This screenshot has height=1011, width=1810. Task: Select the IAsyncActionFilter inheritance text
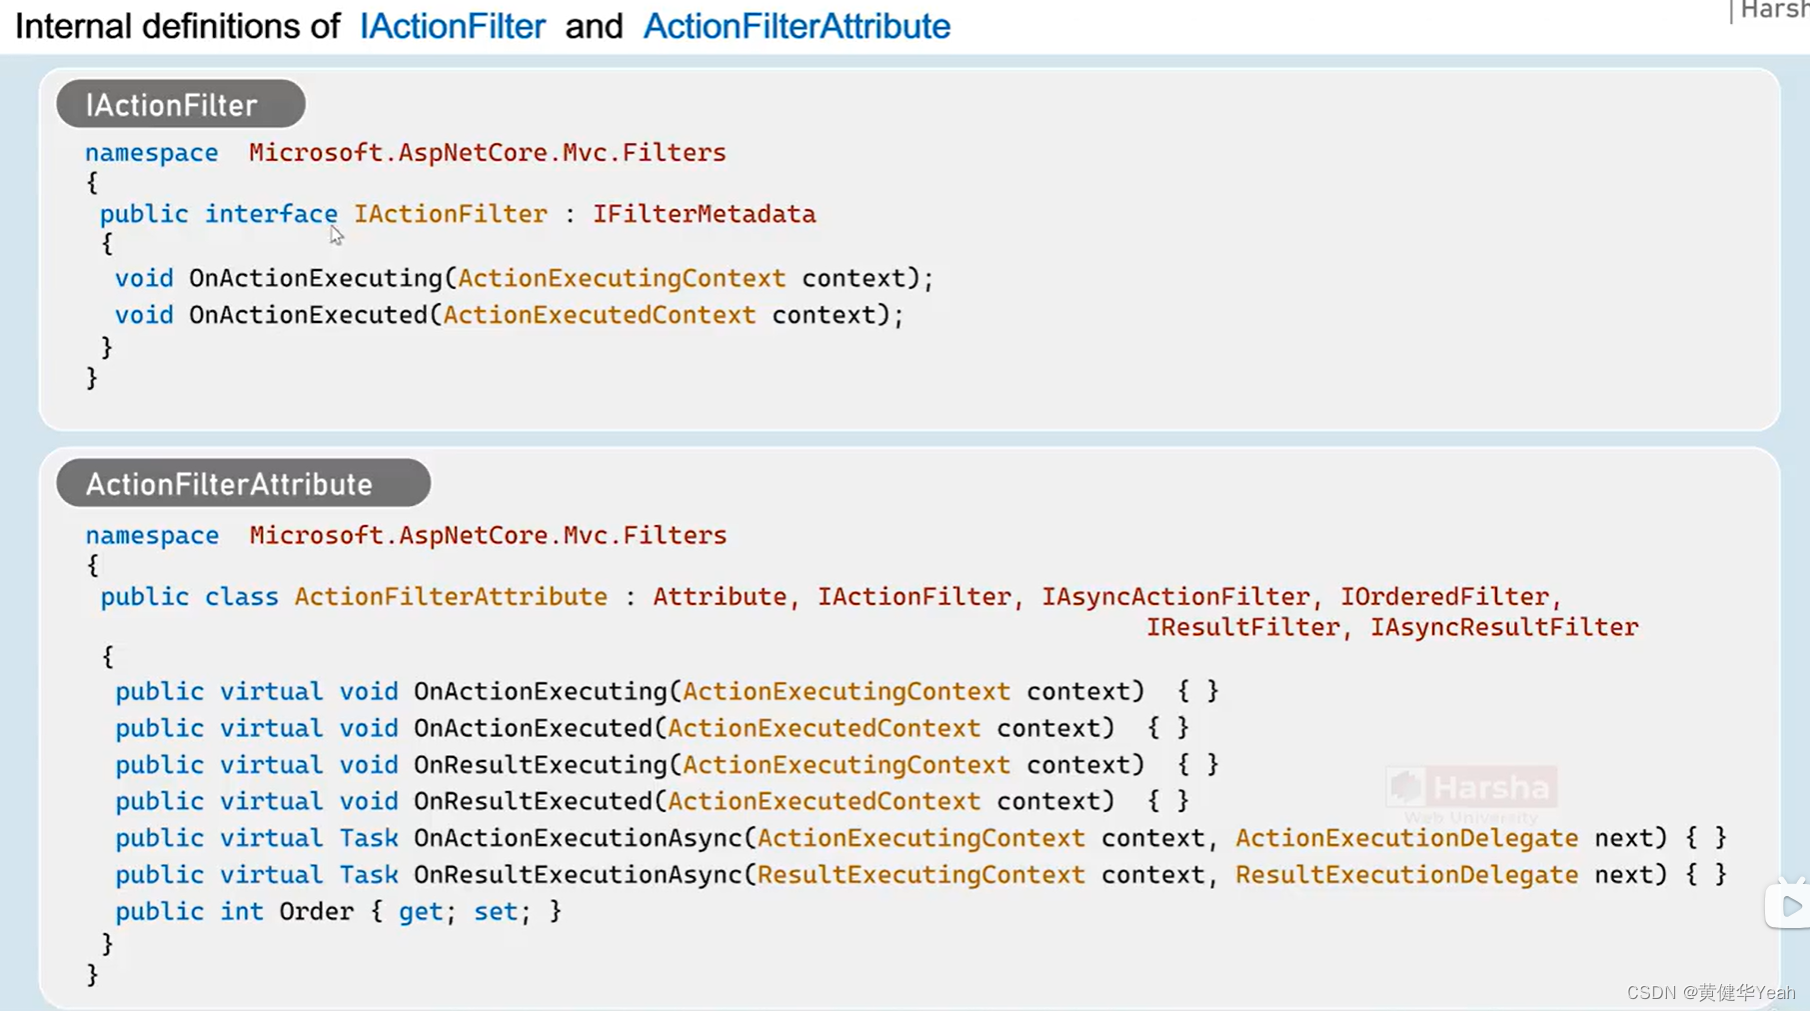tap(1177, 595)
